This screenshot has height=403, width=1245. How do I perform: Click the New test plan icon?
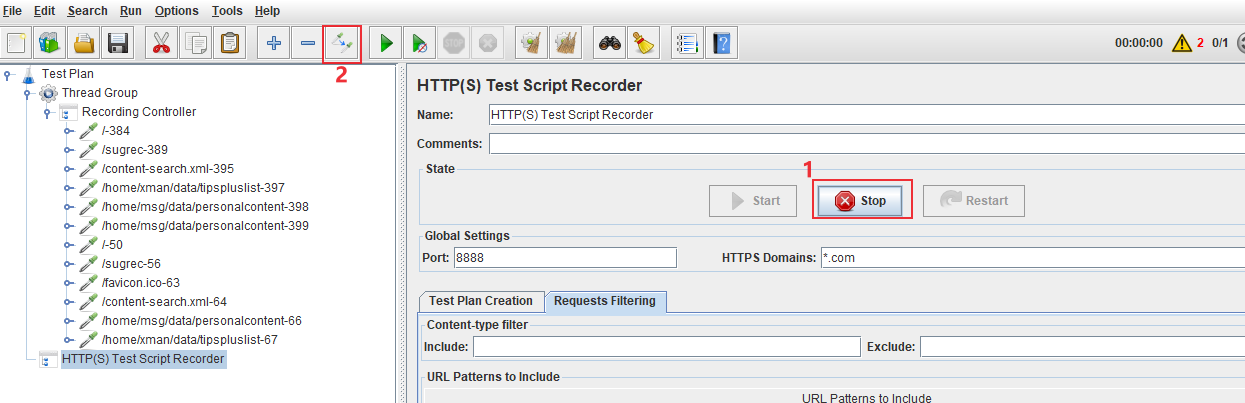point(17,43)
